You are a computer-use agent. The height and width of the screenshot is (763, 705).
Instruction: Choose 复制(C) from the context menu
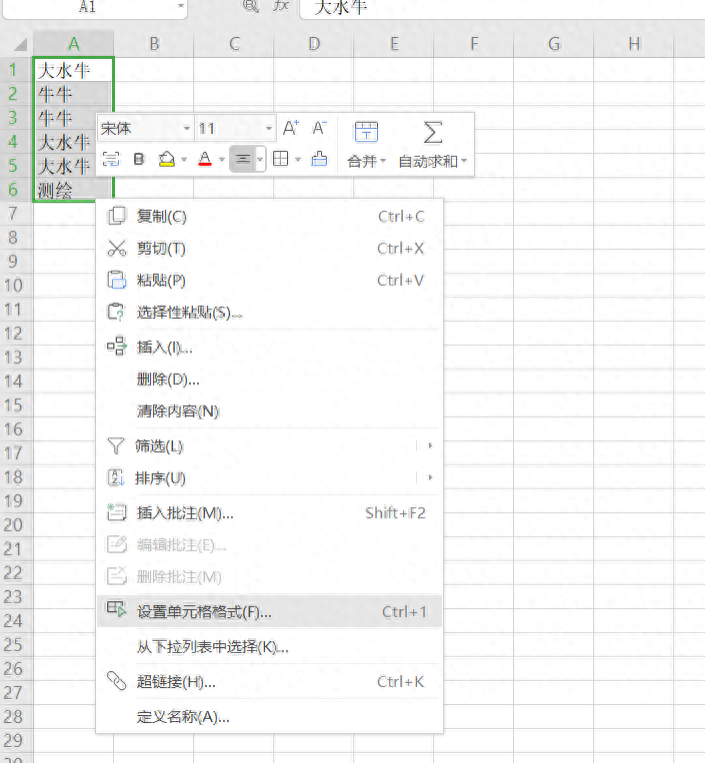[x=270, y=217]
